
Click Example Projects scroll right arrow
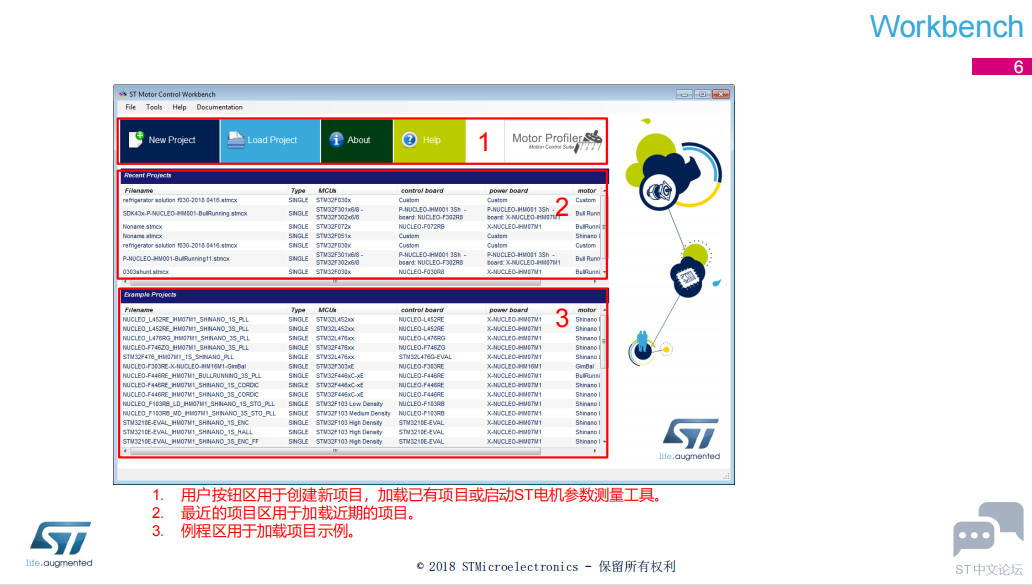click(x=595, y=451)
